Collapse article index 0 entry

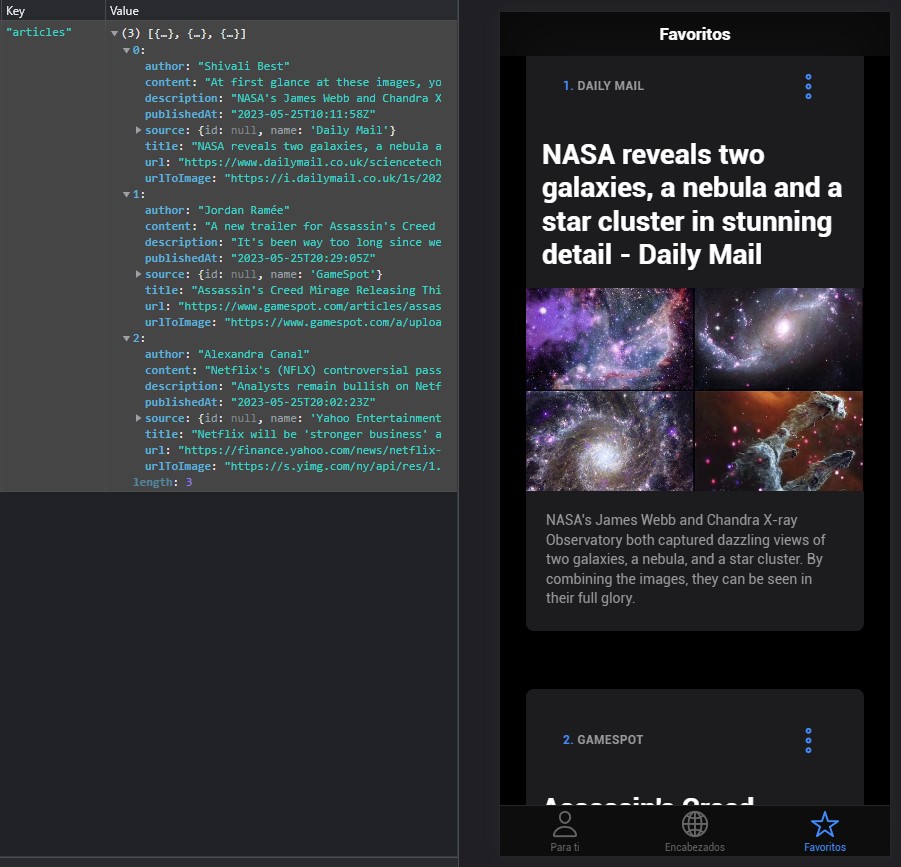coord(126,51)
